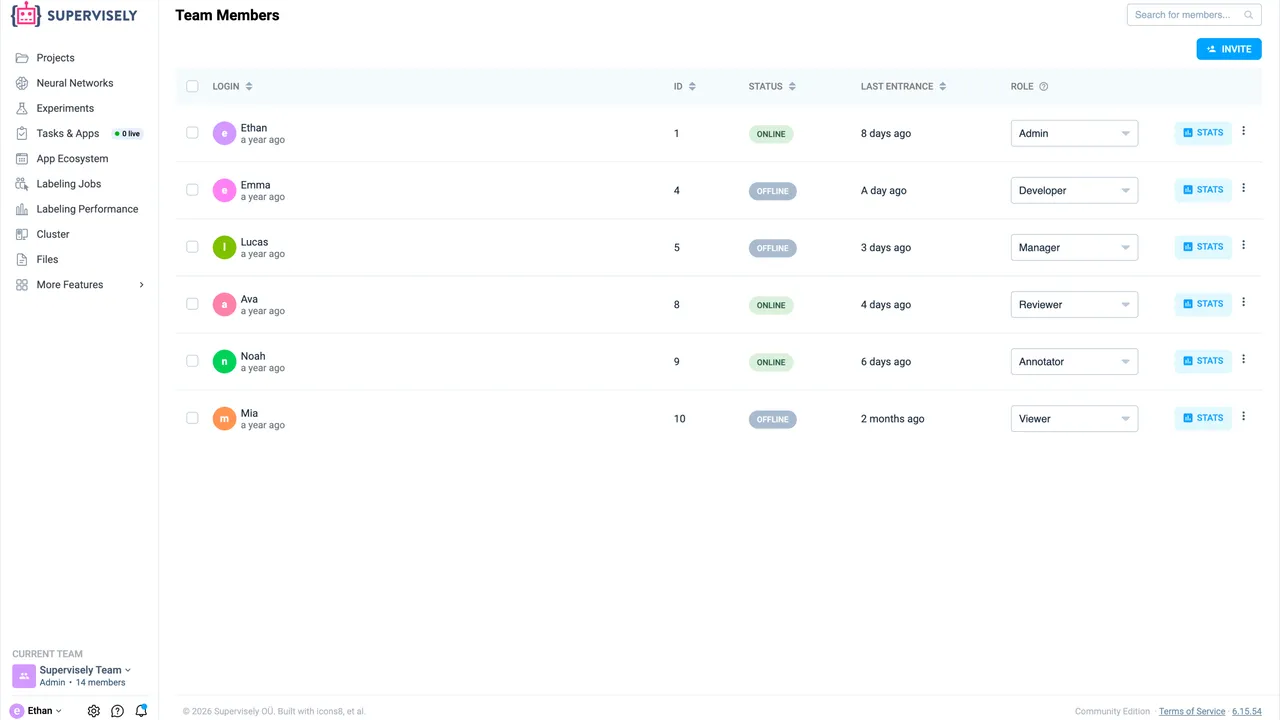
Task: Select the checkbox for Mia
Action: (x=192, y=418)
